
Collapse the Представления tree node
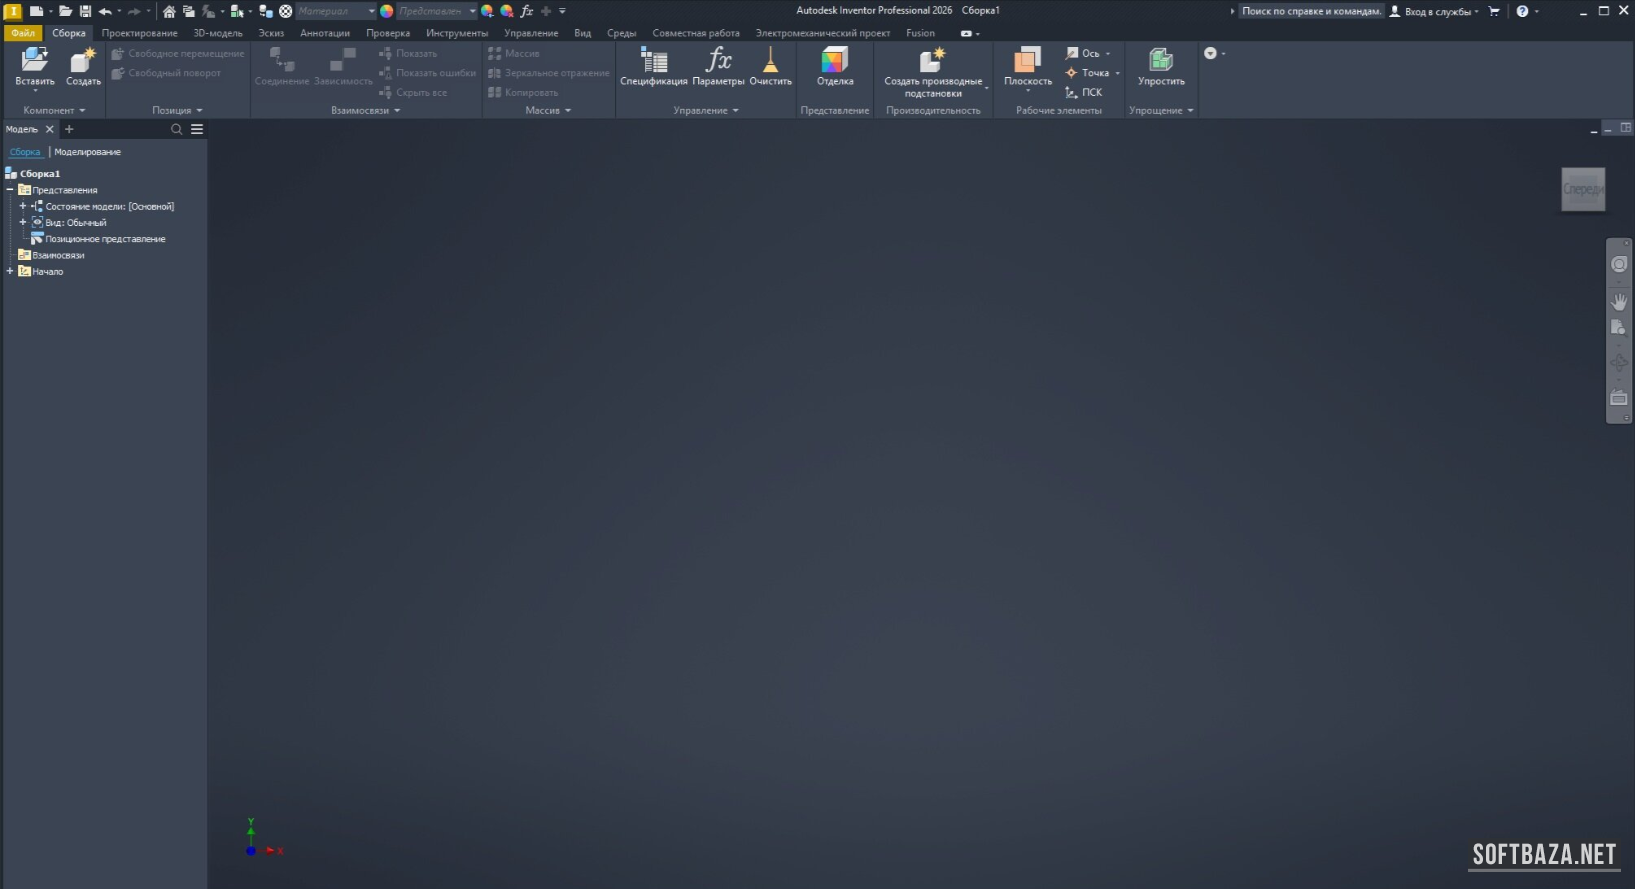10,190
